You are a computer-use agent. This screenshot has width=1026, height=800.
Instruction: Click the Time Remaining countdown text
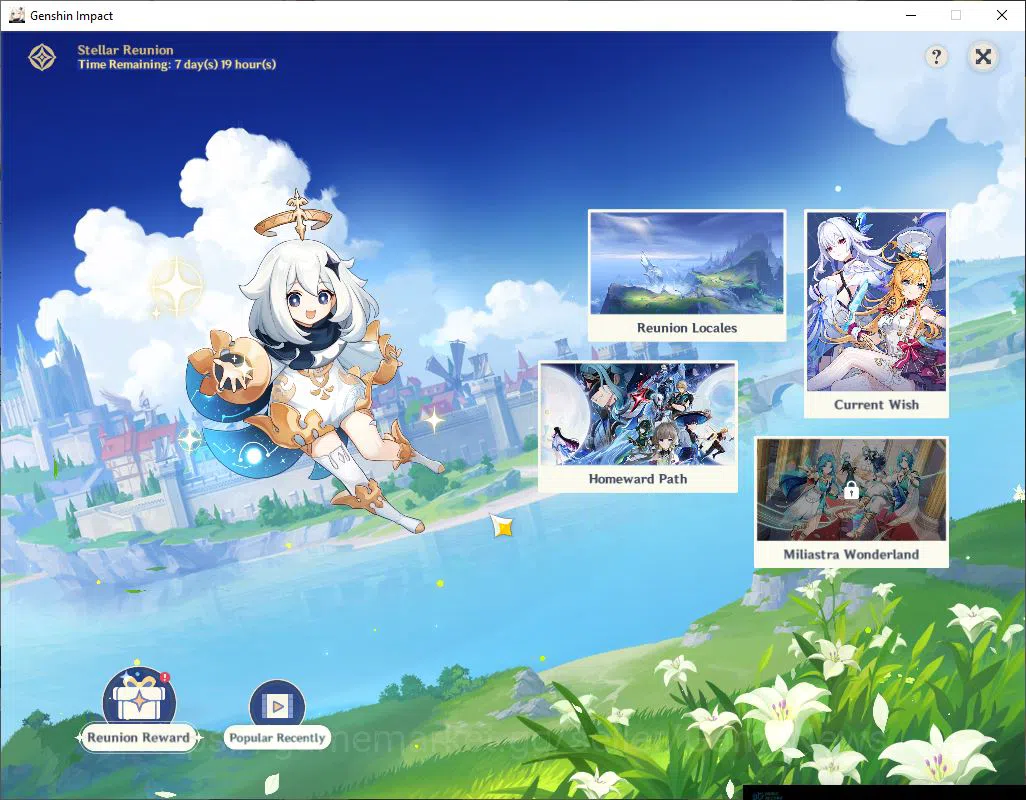click(177, 65)
